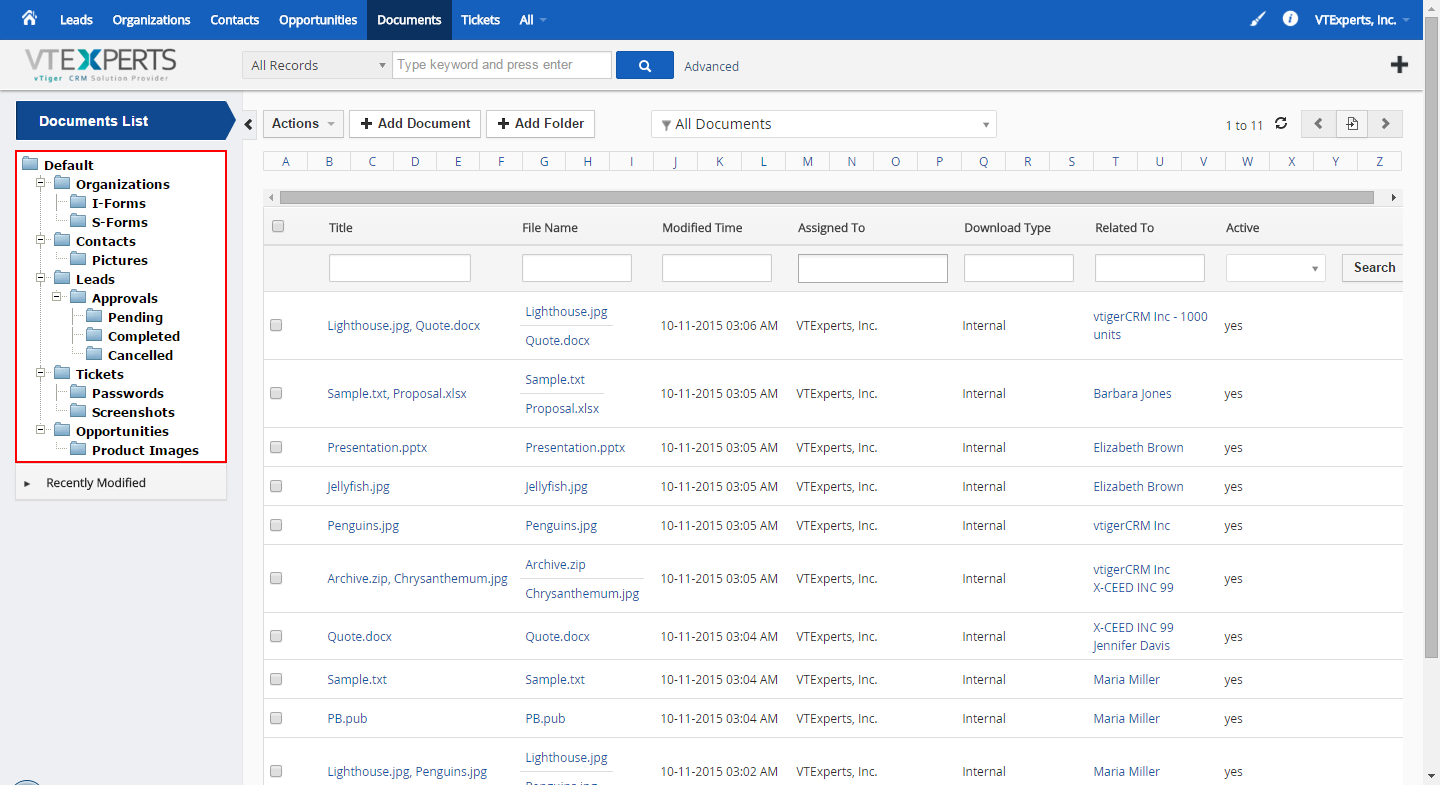Click the quick create plus icon
Screen dimensions: 1440x785
click(1399, 65)
